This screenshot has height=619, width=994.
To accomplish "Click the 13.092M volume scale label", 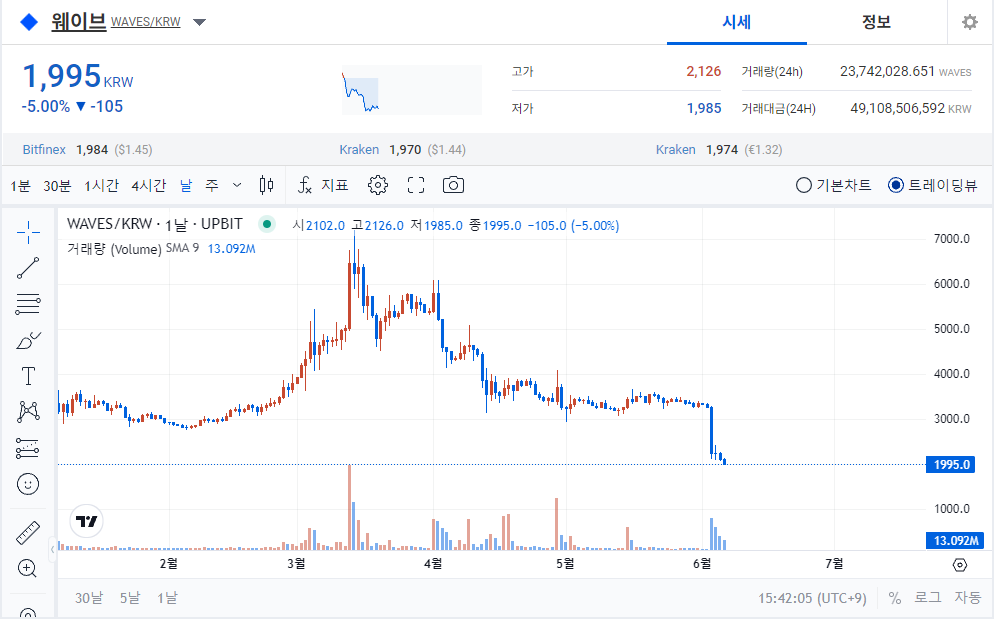I will click(x=955, y=540).
